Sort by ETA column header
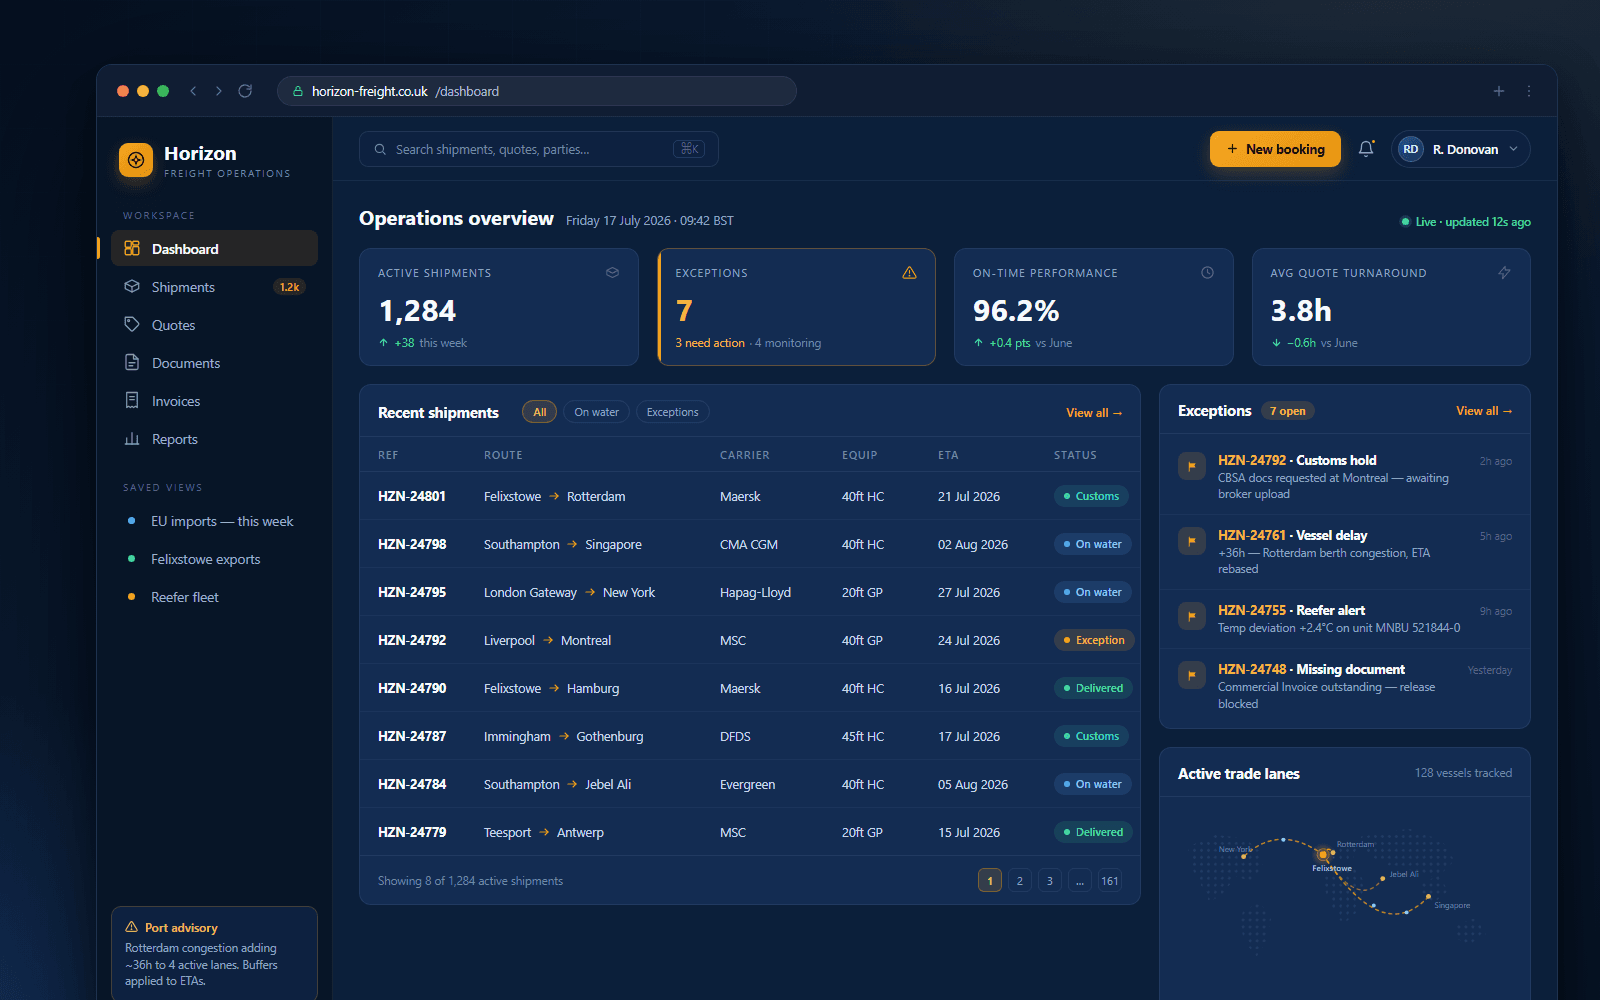Viewport: 1600px width, 1000px height. tap(948, 455)
